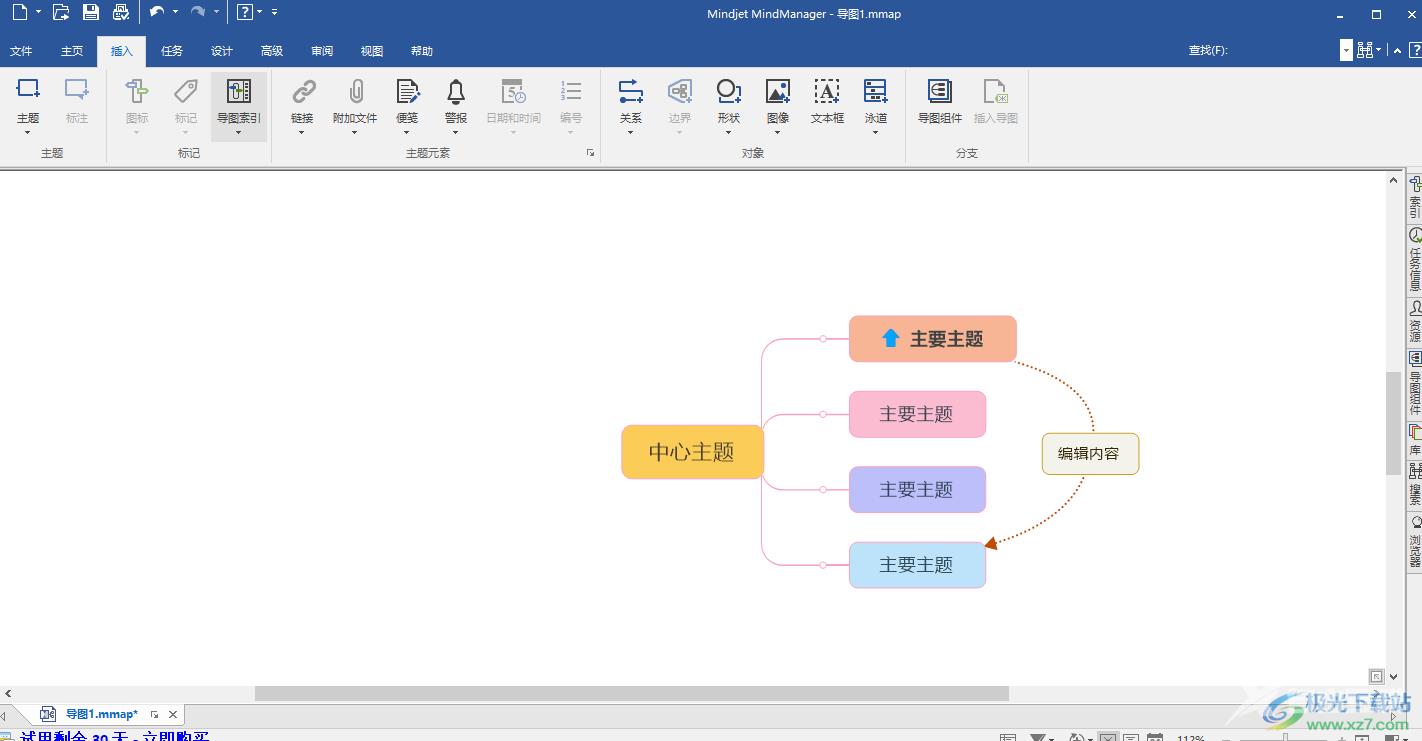The height and width of the screenshot is (741, 1422).
Task: Collapse the ribbon with the caret arrow
Action: tap(1398, 51)
